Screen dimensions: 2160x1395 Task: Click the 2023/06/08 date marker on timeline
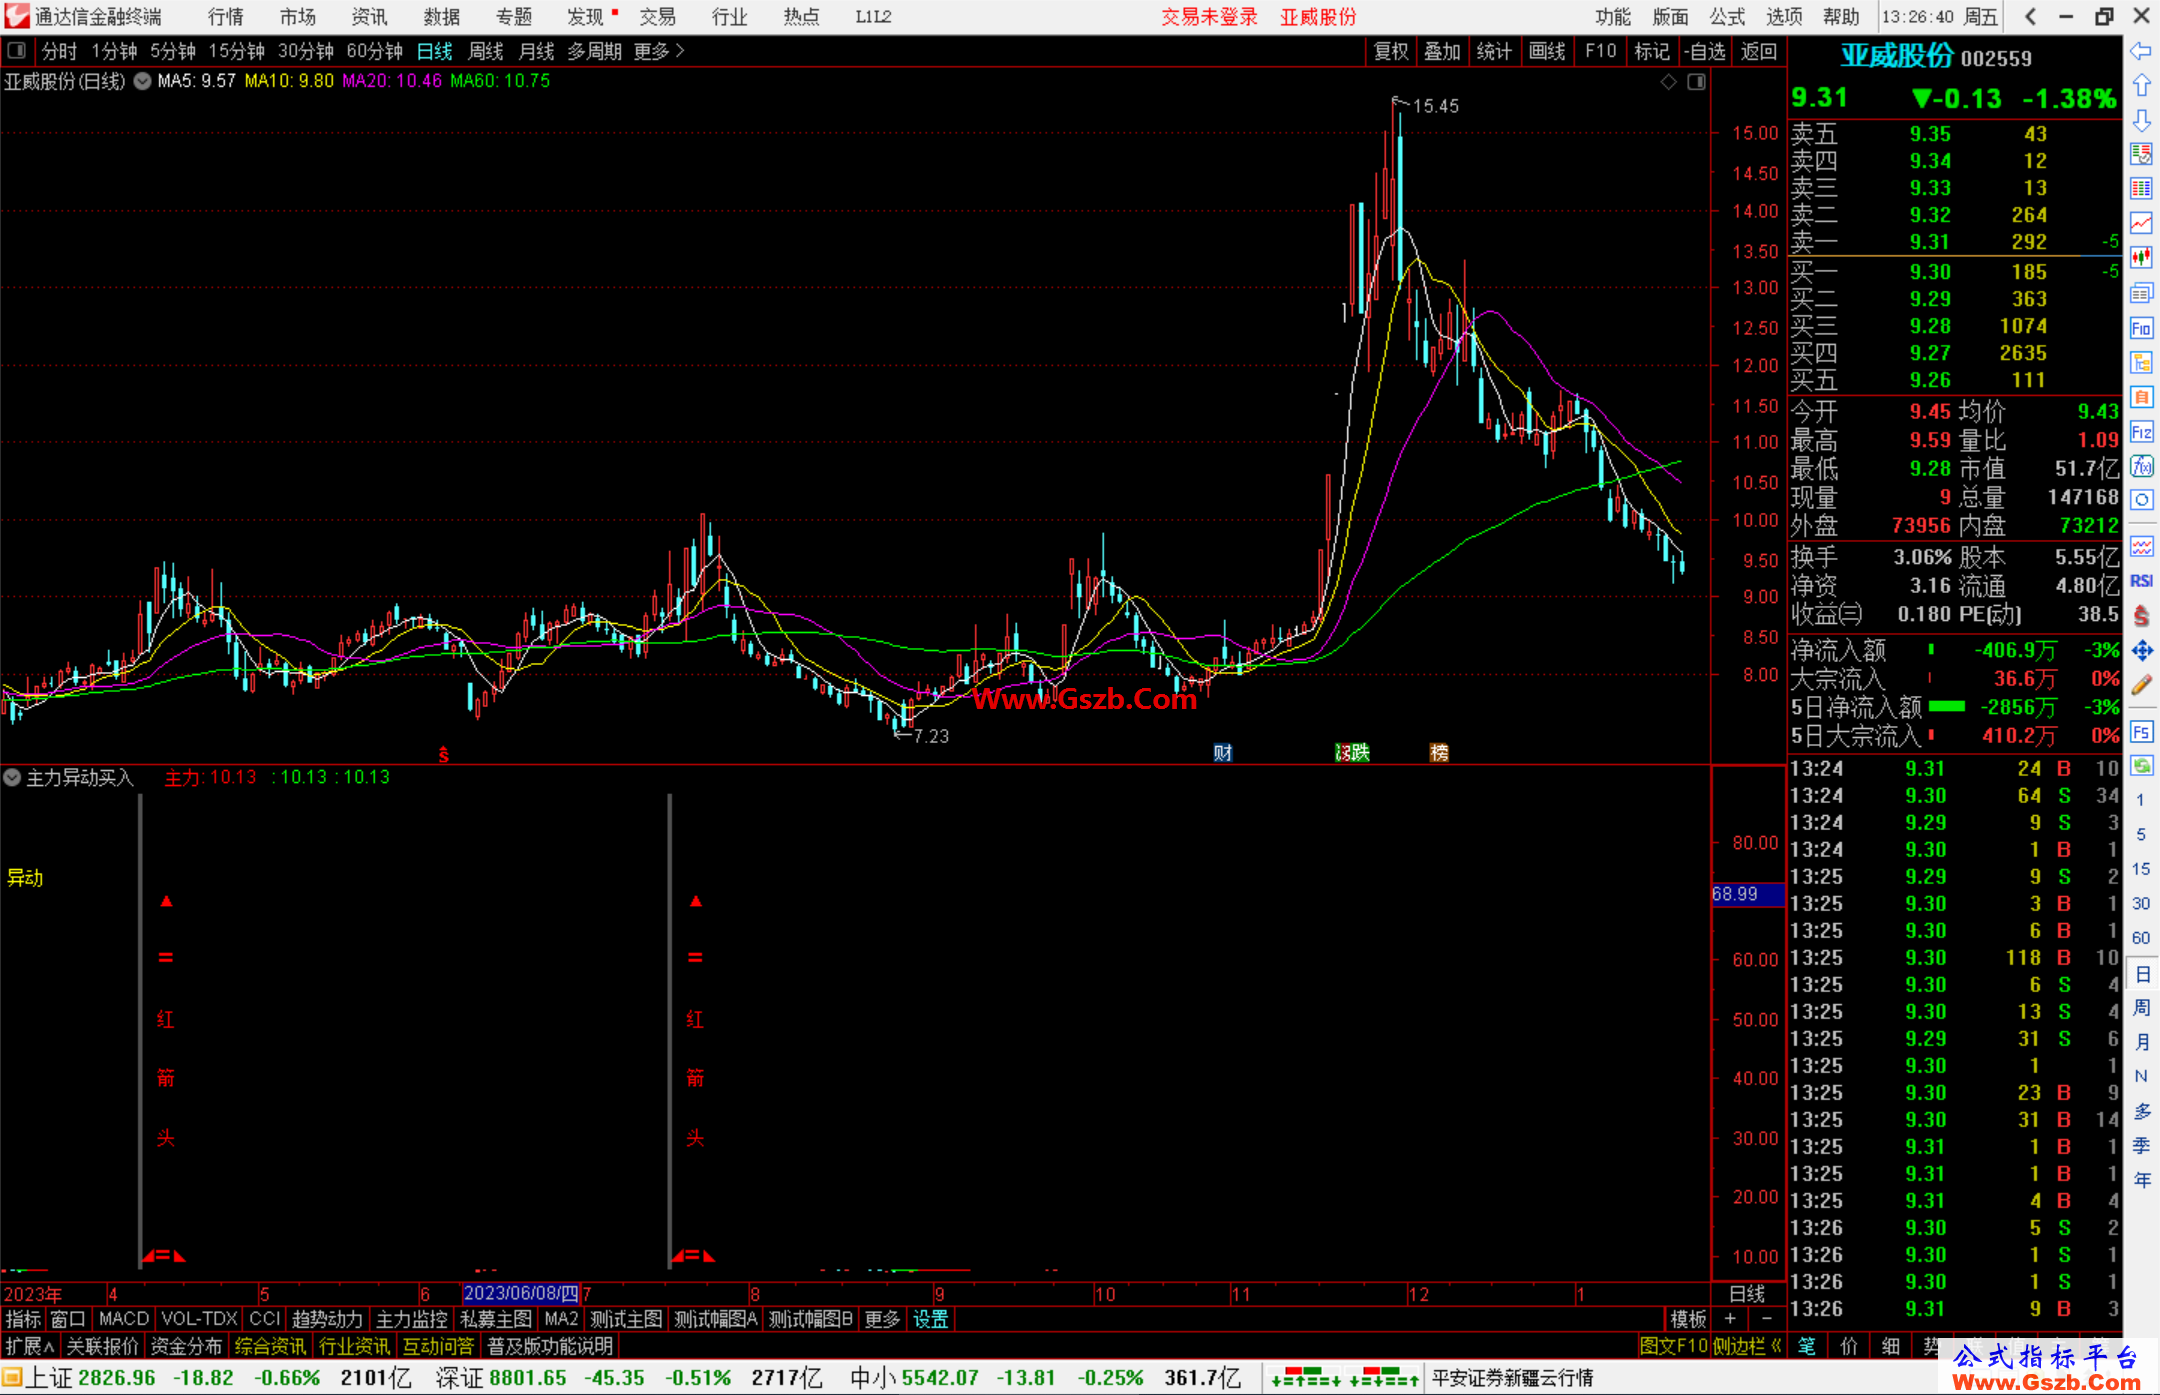[521, 1293]
